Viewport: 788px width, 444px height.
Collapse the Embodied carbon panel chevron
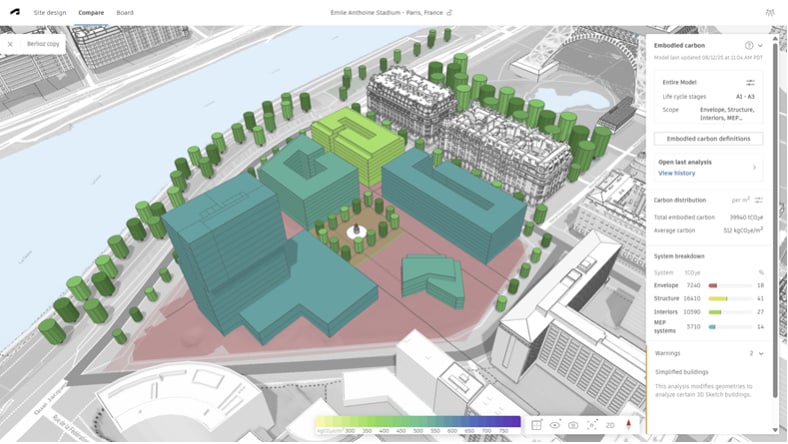760,45
